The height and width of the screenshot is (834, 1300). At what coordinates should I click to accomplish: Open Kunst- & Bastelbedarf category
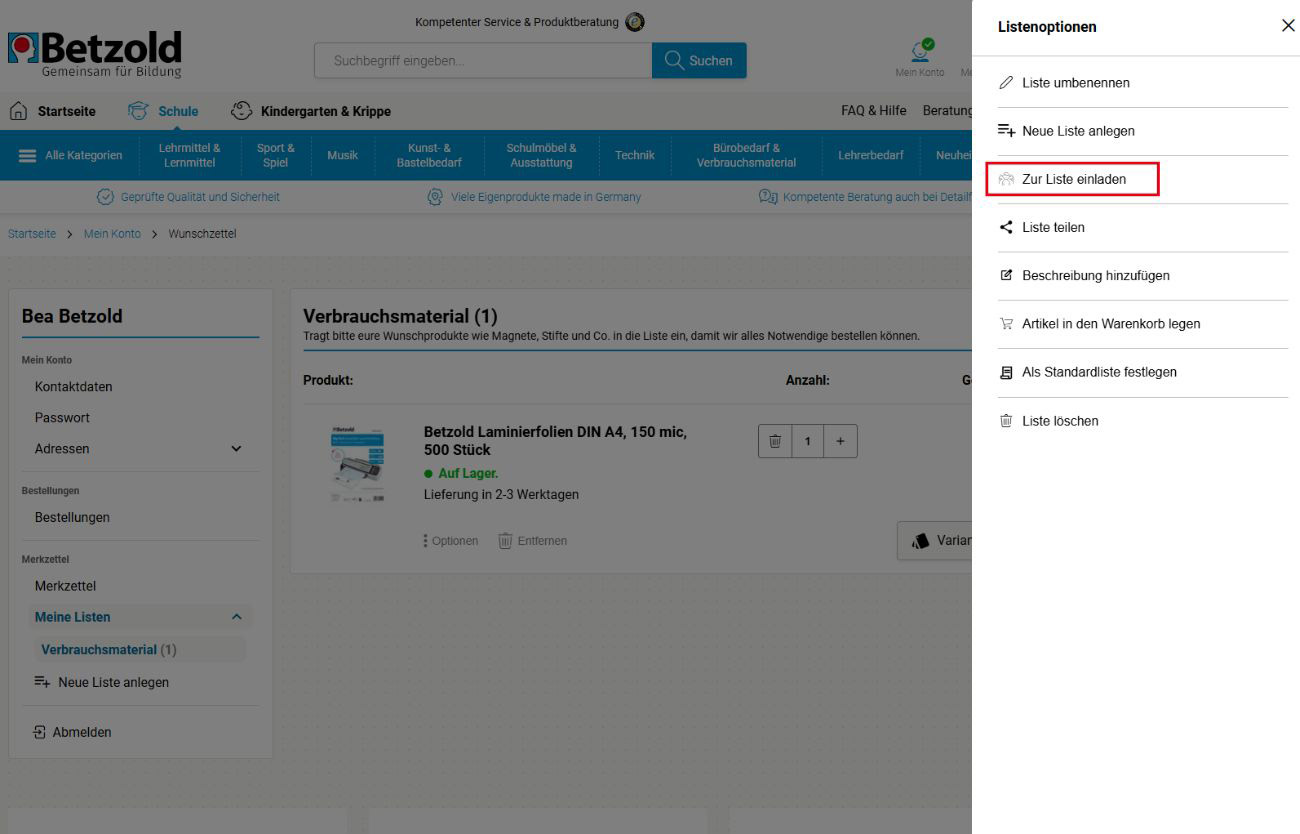click(x=429, y=155)
